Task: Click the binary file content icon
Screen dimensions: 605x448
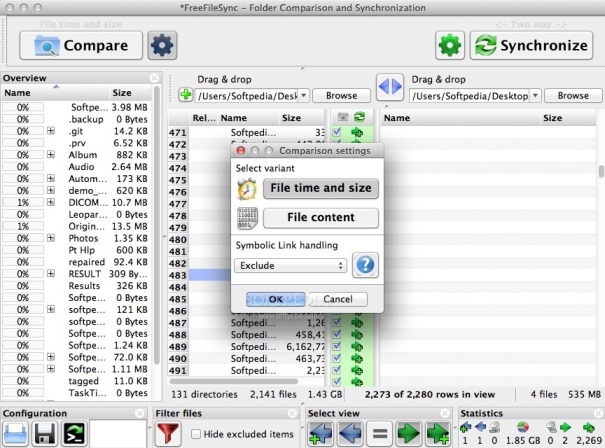Action: point(247,218)
